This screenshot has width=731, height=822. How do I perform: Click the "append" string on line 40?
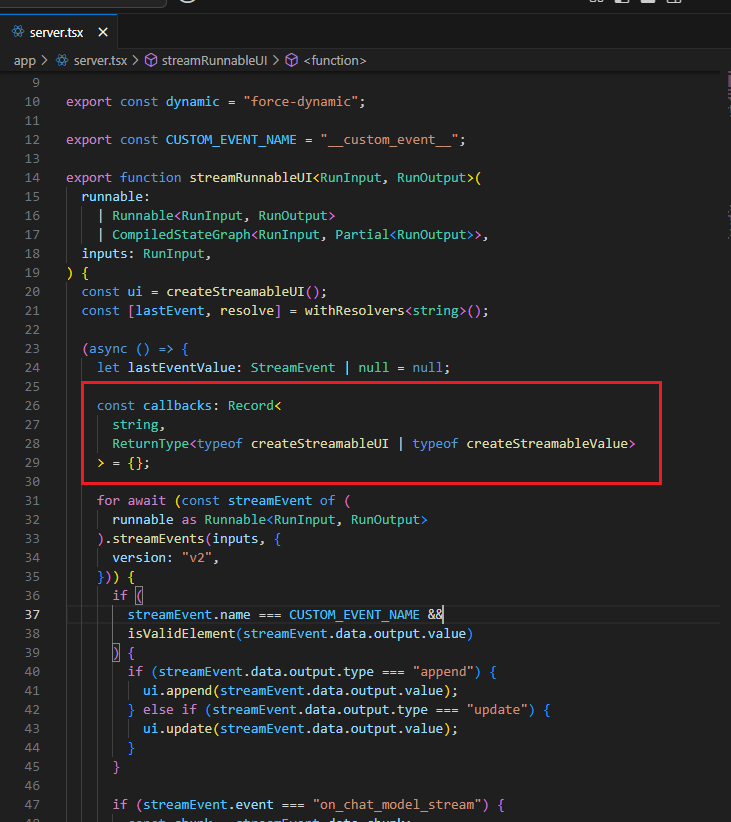(x=443, y=672)
